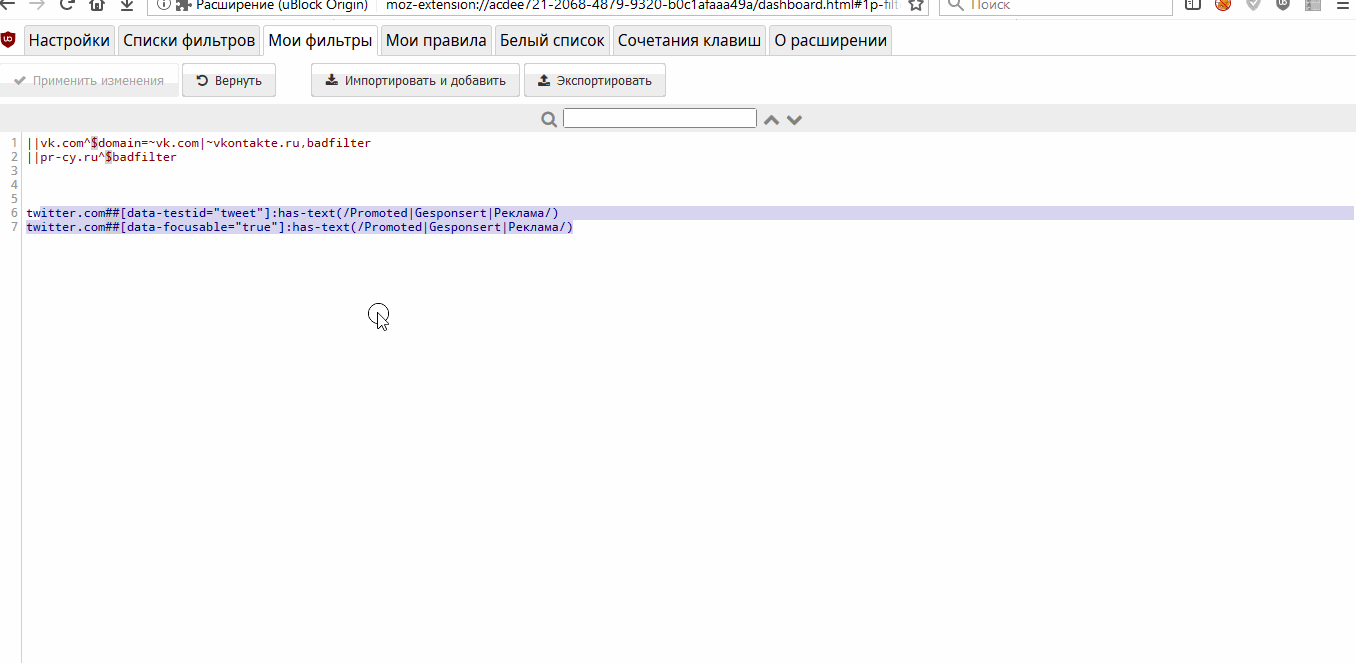Open the Мои правила tab
1356x663 pixels.
436,41
